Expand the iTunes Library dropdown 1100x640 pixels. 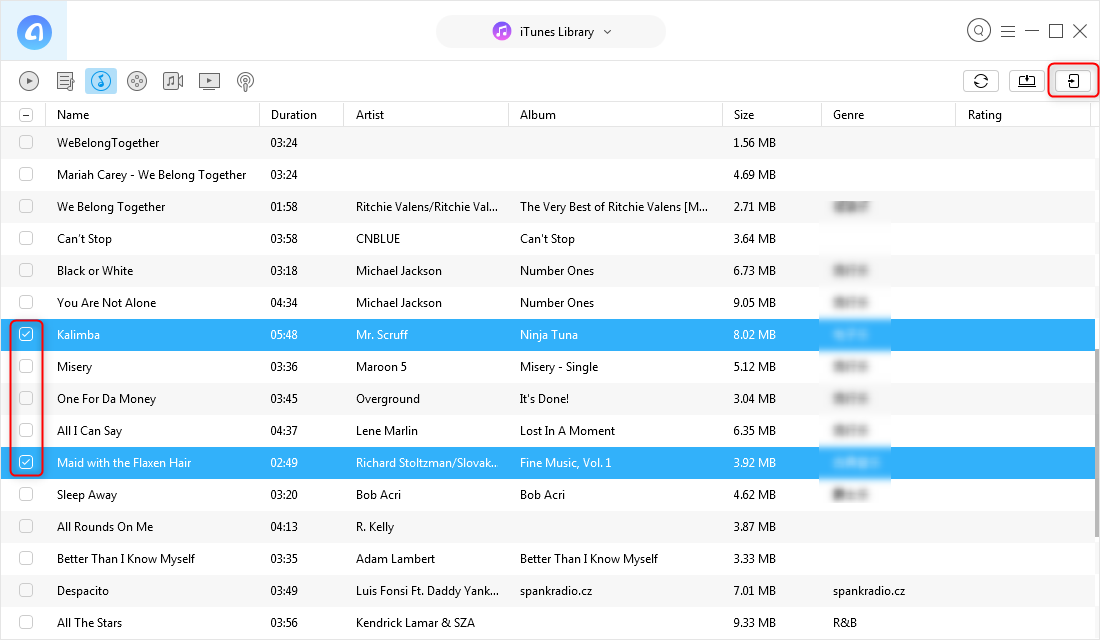(551, 32)
